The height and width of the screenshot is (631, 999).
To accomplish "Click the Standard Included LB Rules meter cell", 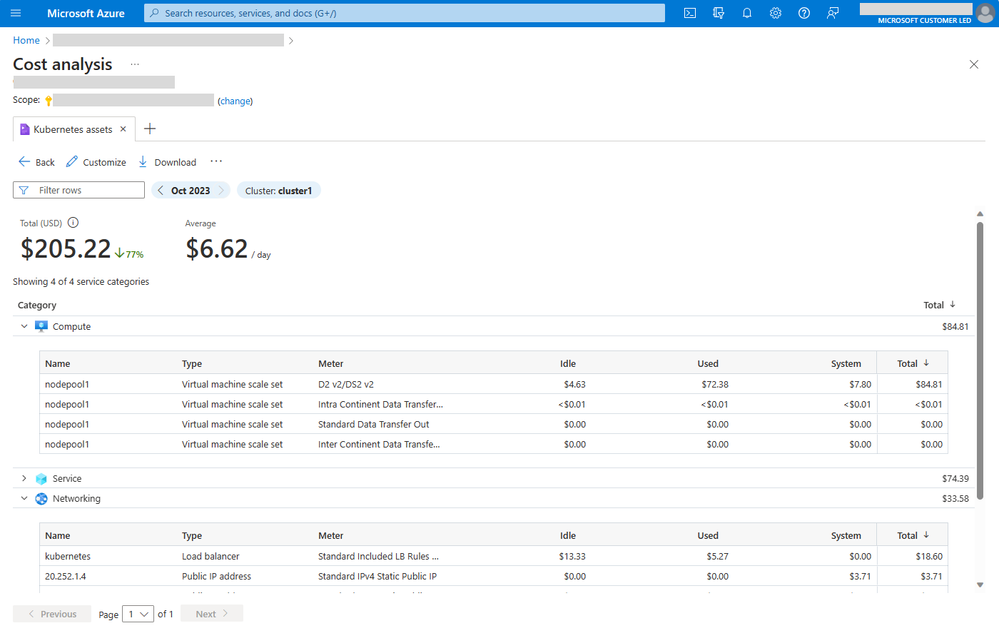I will pyautogui.click(x=378, y=556).
